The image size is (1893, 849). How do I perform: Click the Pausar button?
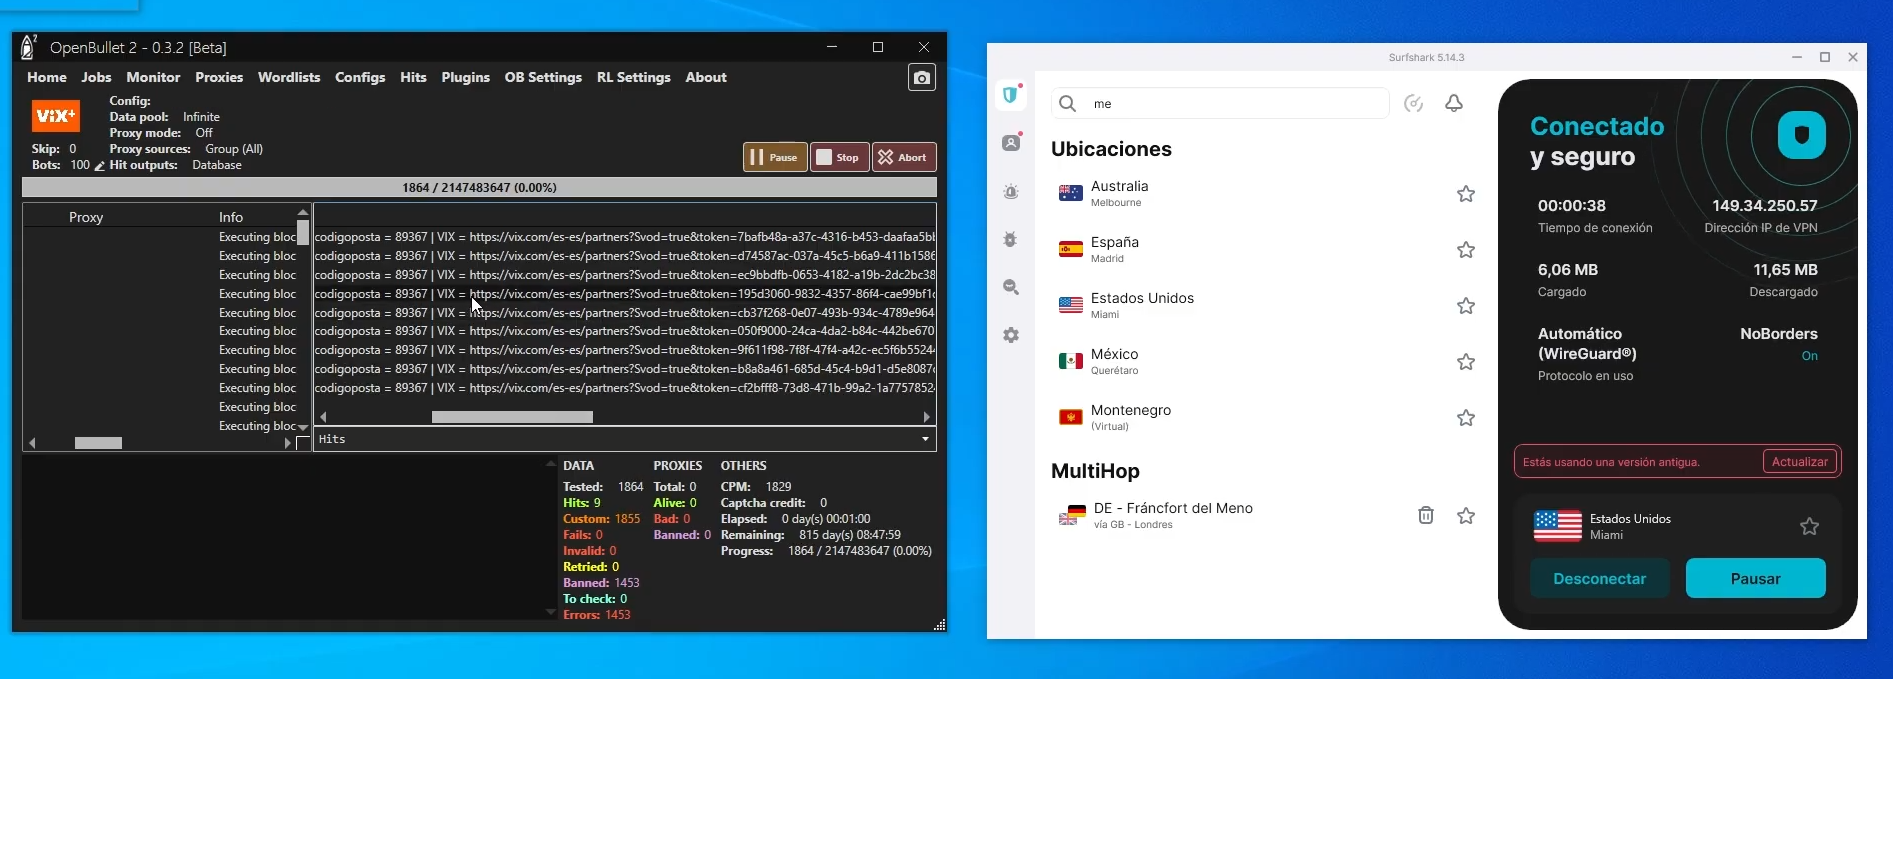pyautogui.click(x=1755, y=579)
